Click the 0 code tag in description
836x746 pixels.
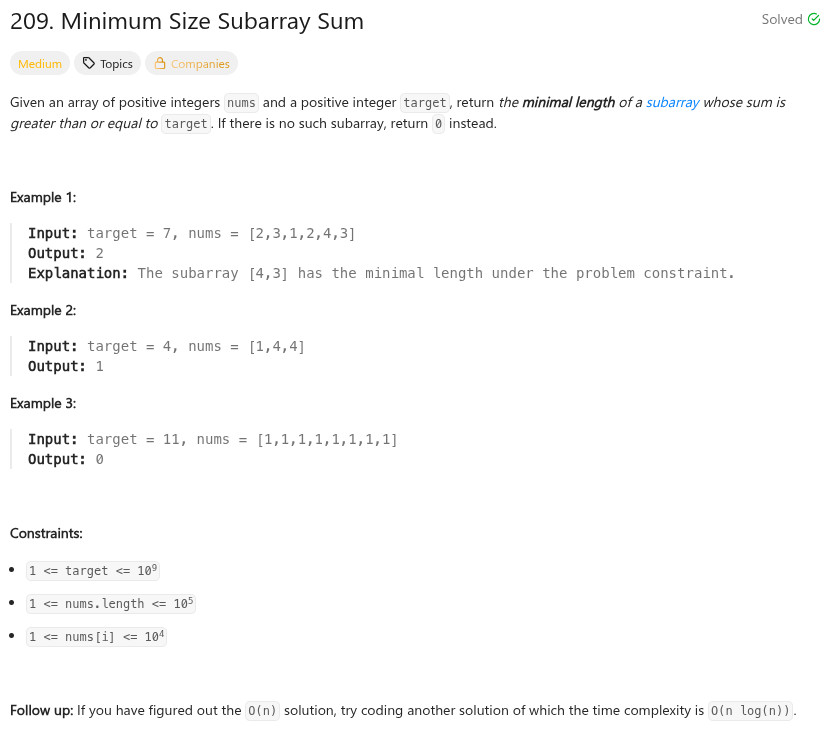pos(438,124)
